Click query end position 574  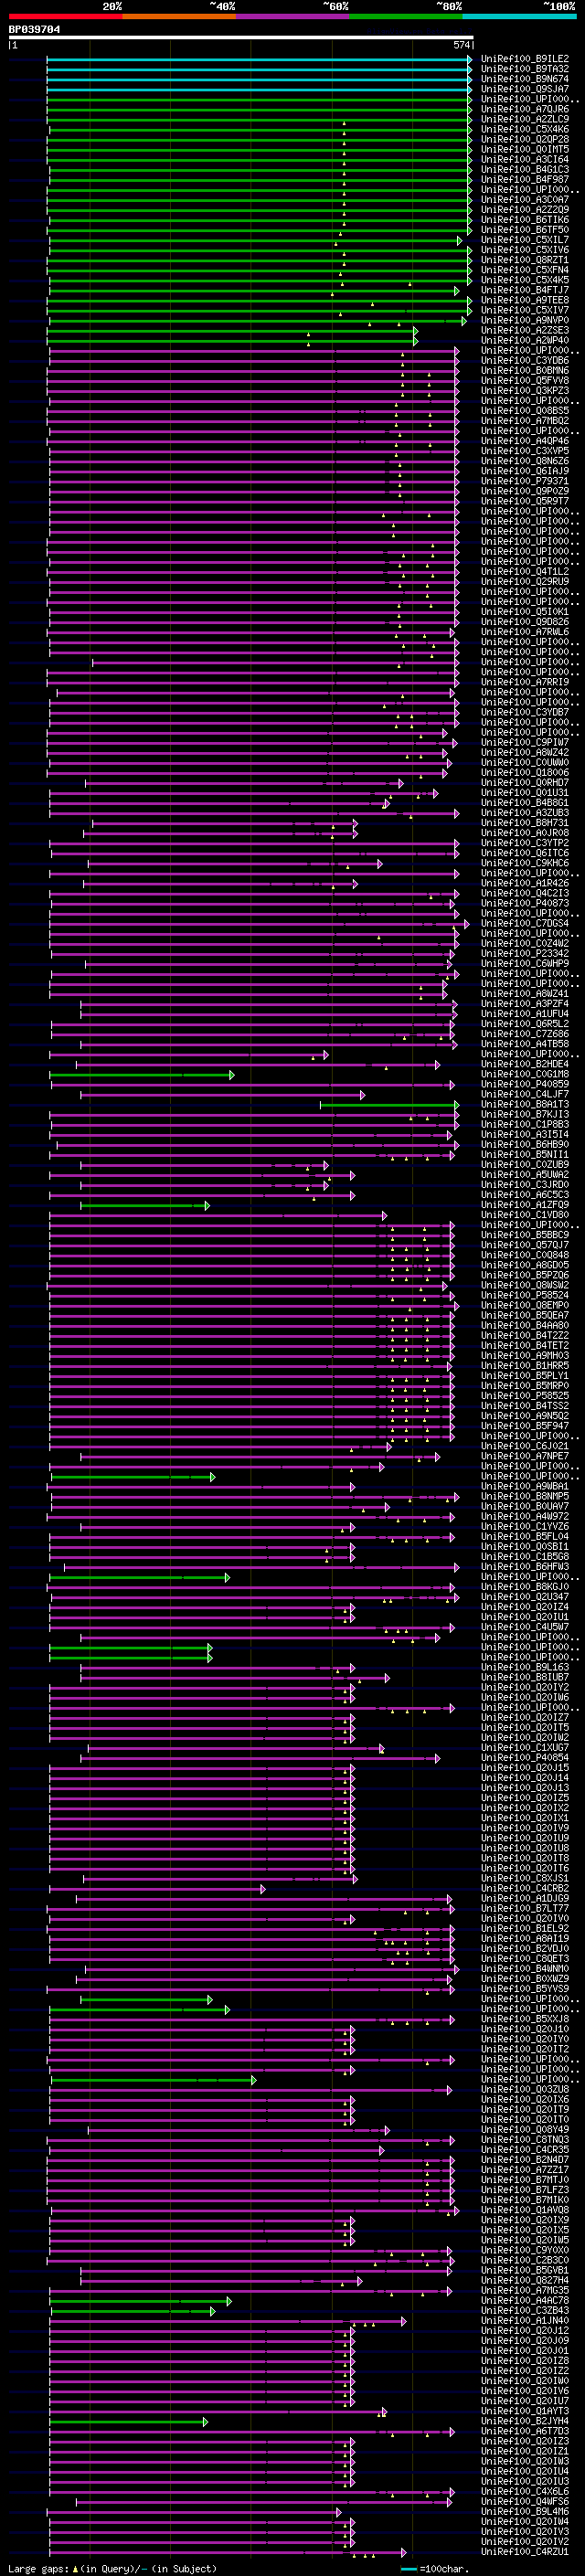coord(461,45)
